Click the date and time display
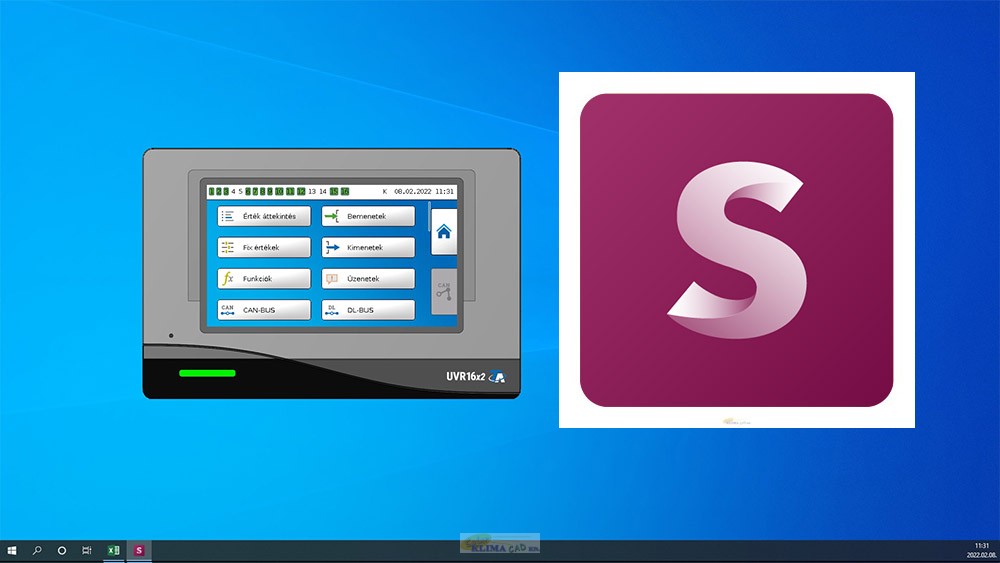The width and height of the screenshot is (1000, 563). pyautogui.click(x=423, y=191)
